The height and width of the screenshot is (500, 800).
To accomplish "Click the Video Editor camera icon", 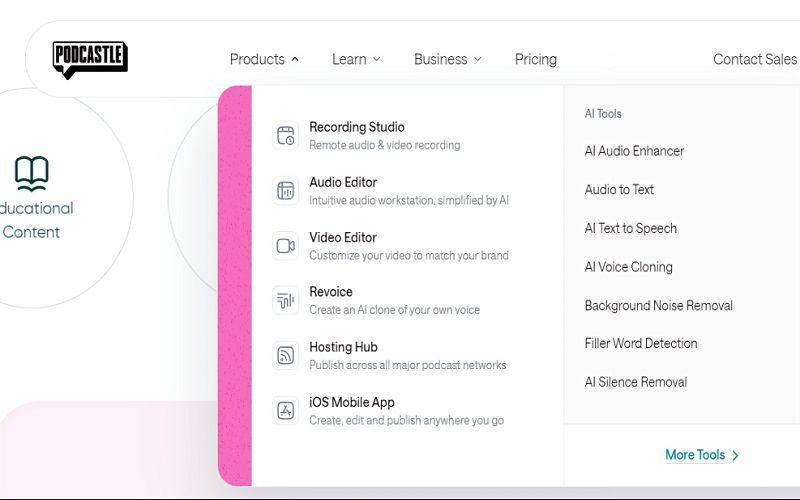I will (286, 246).
